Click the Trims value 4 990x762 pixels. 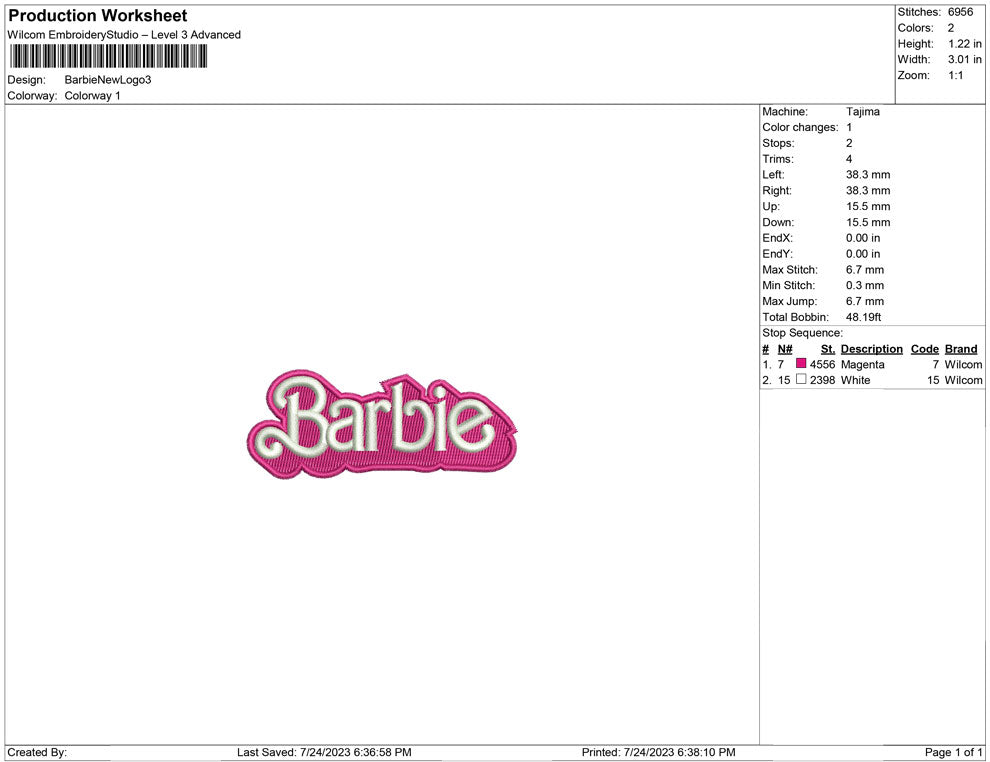(x=849, y=158)
